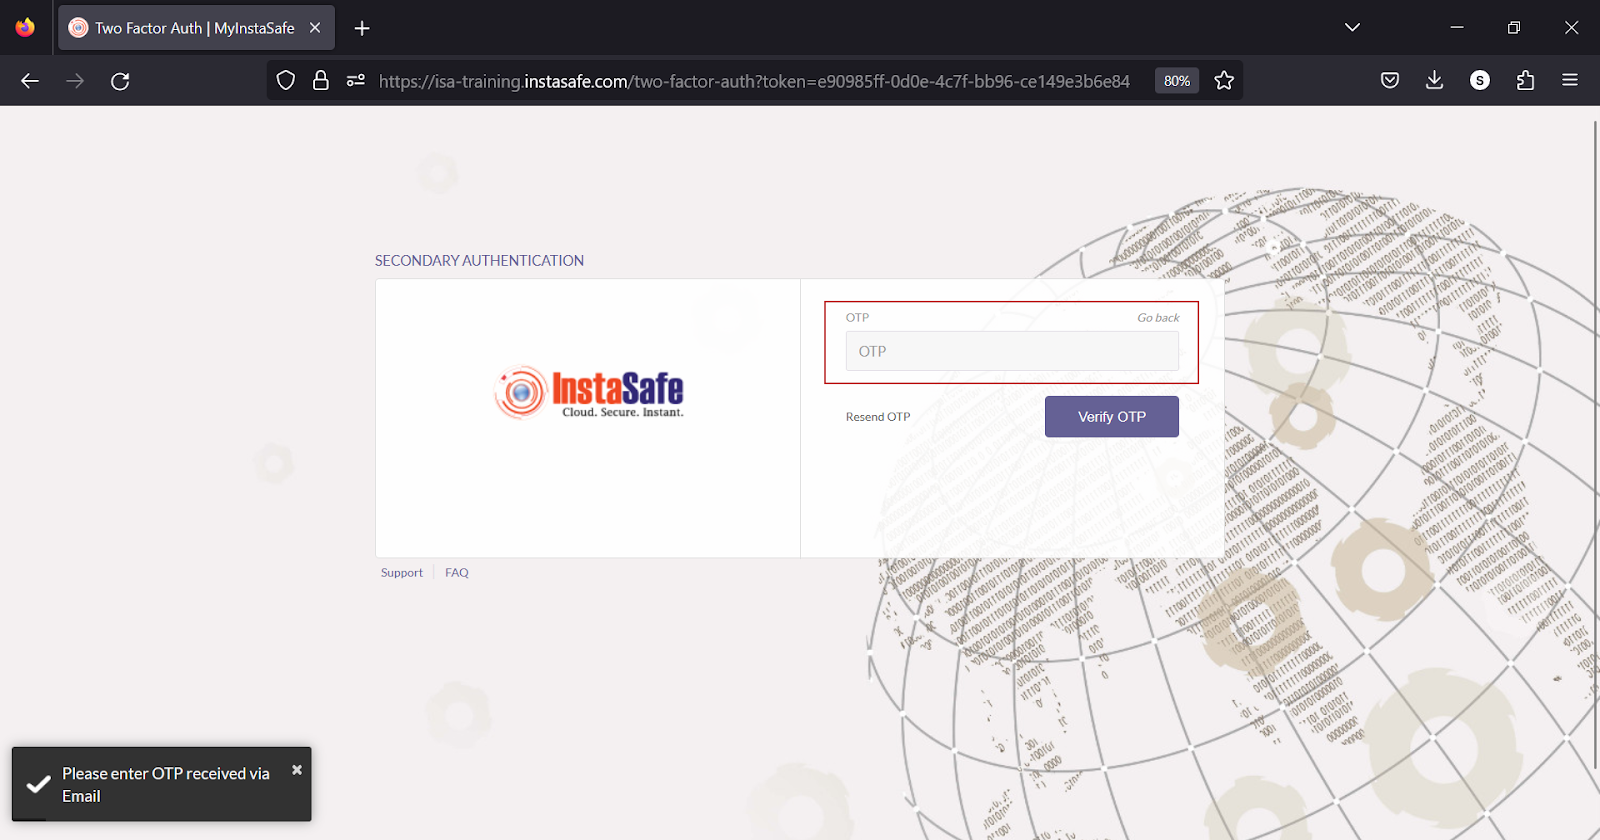The width and height of the screenshot is (1600, 840).
Task: Save page to Pocket
Action: tap(1390, 81)
